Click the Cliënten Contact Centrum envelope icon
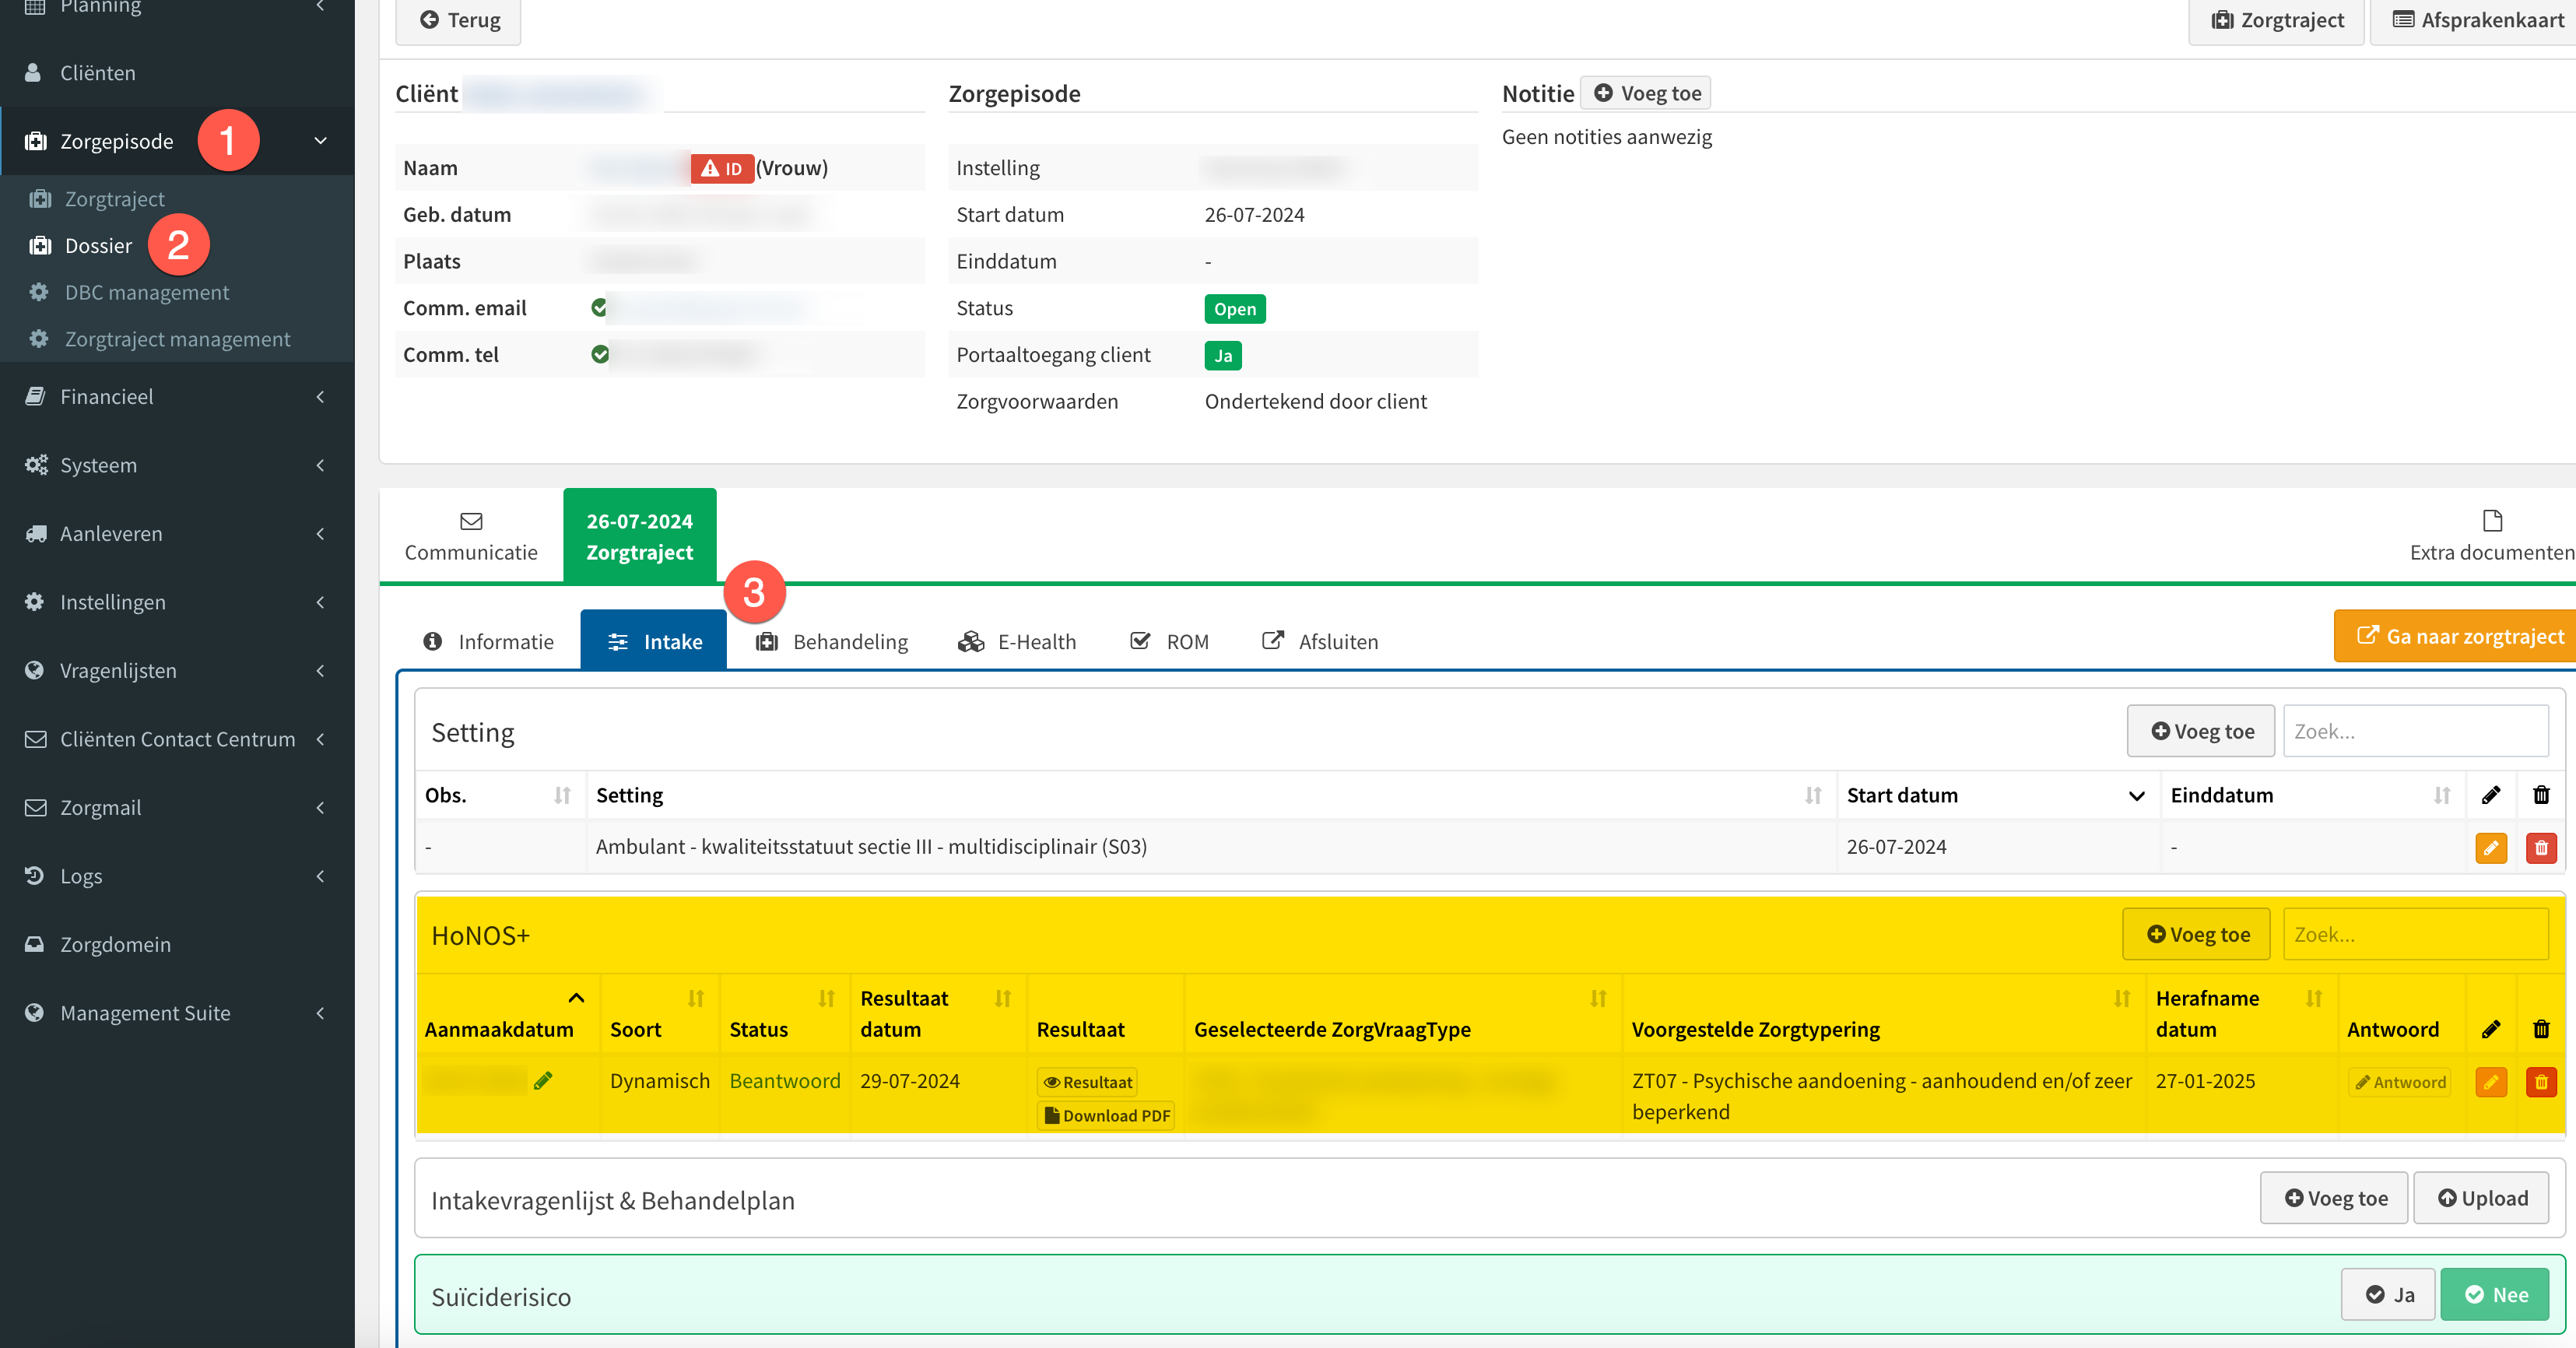Viewport: 2576px width, 1348px height. (x=35, y=739)
